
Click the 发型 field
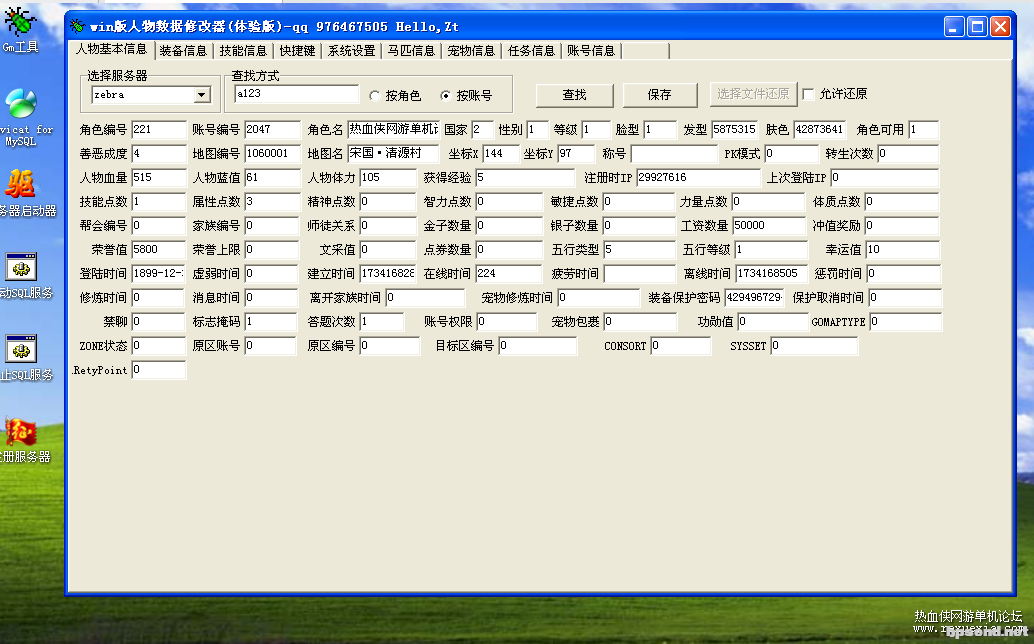click(x=735, y=130)
